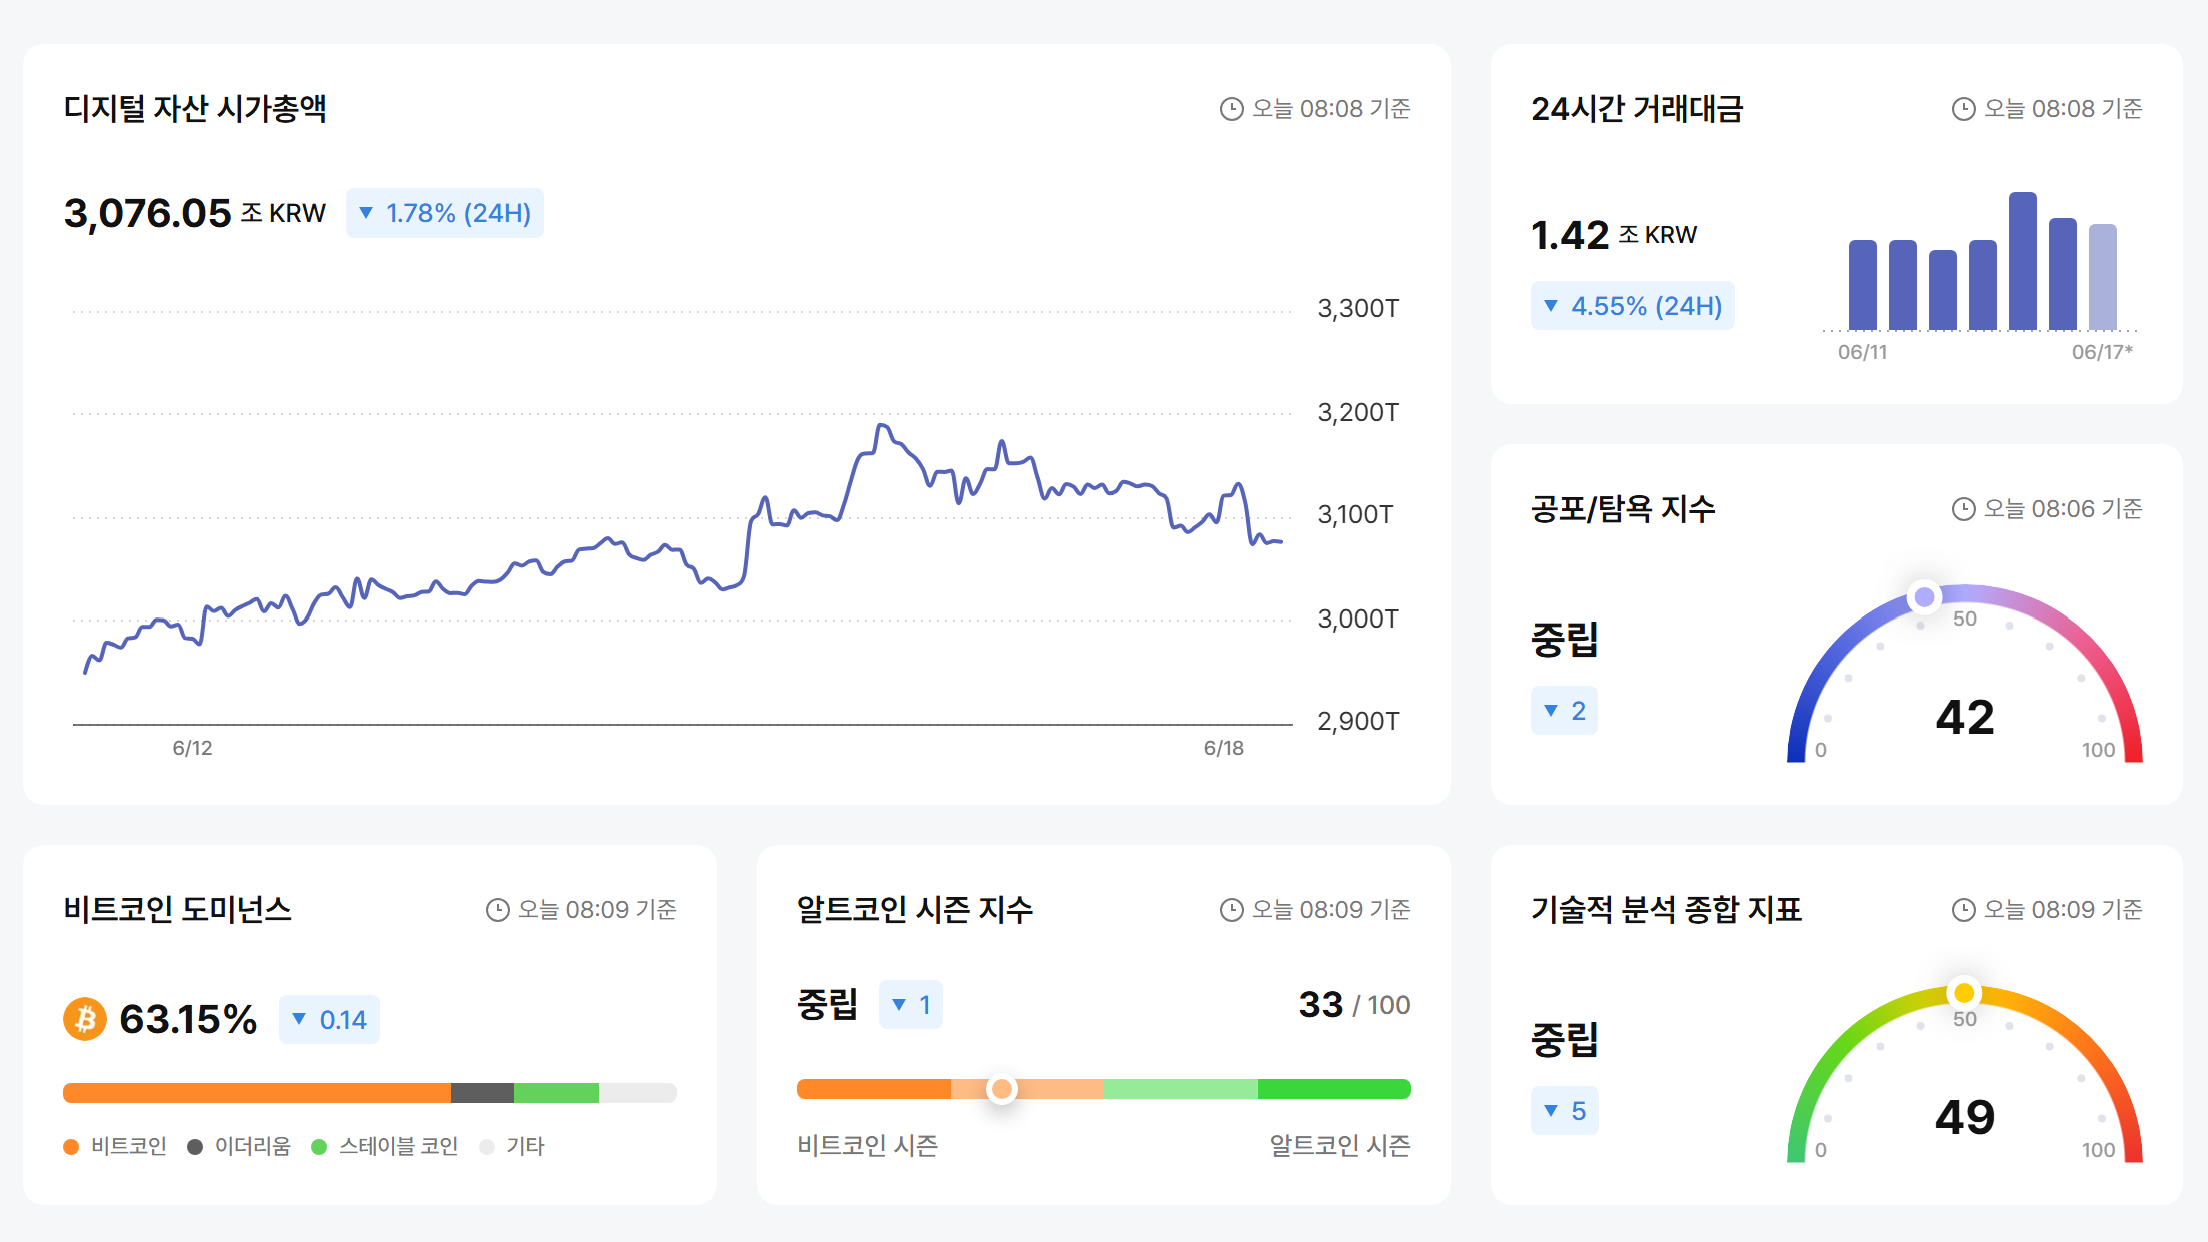The width and height of the screenshot is (2208, 1242).
Task: Click the 3,100T axis label
Action: coord(1355,514)
